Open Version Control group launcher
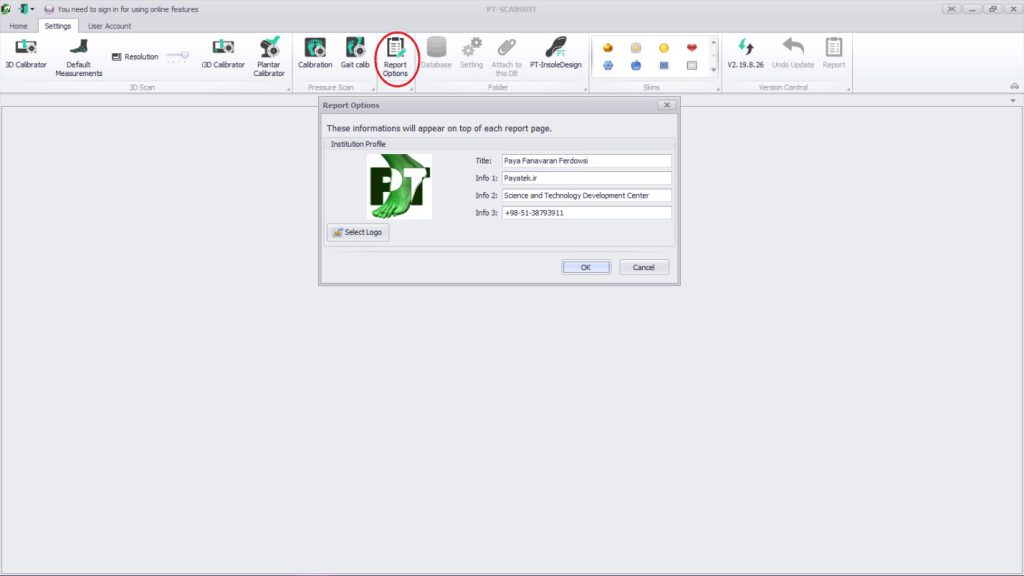1024x576 pixels. pyautogui.click(x=848, y=89)
